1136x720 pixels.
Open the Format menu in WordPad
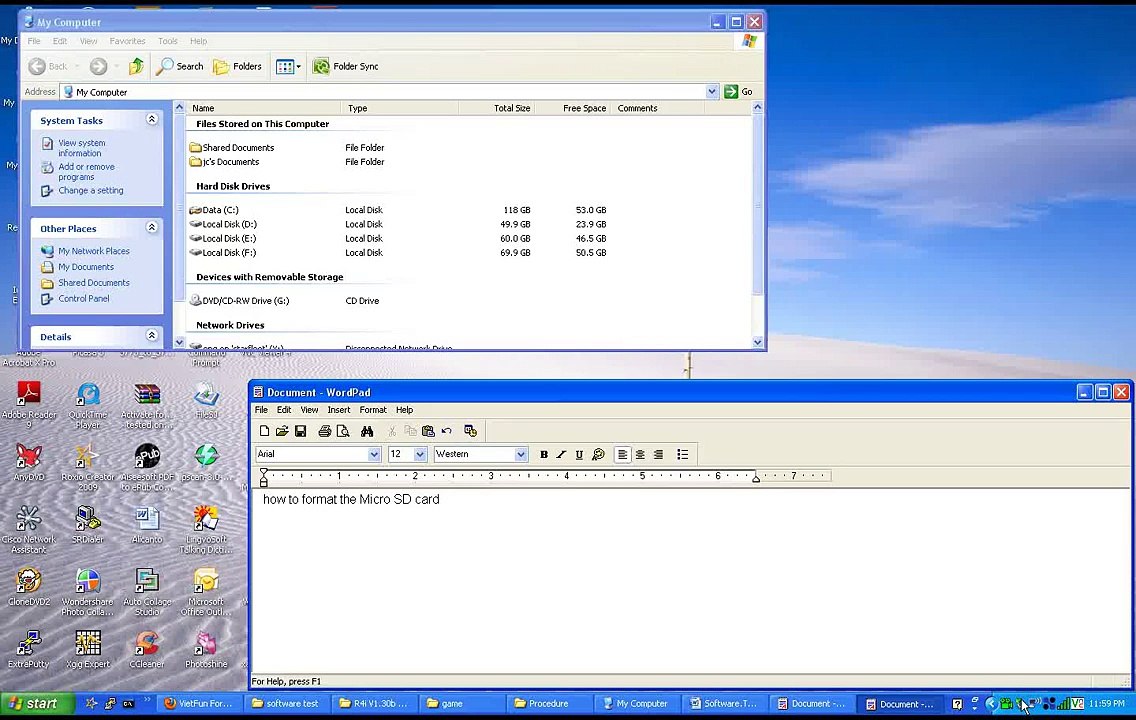click(x=372, y=410)
